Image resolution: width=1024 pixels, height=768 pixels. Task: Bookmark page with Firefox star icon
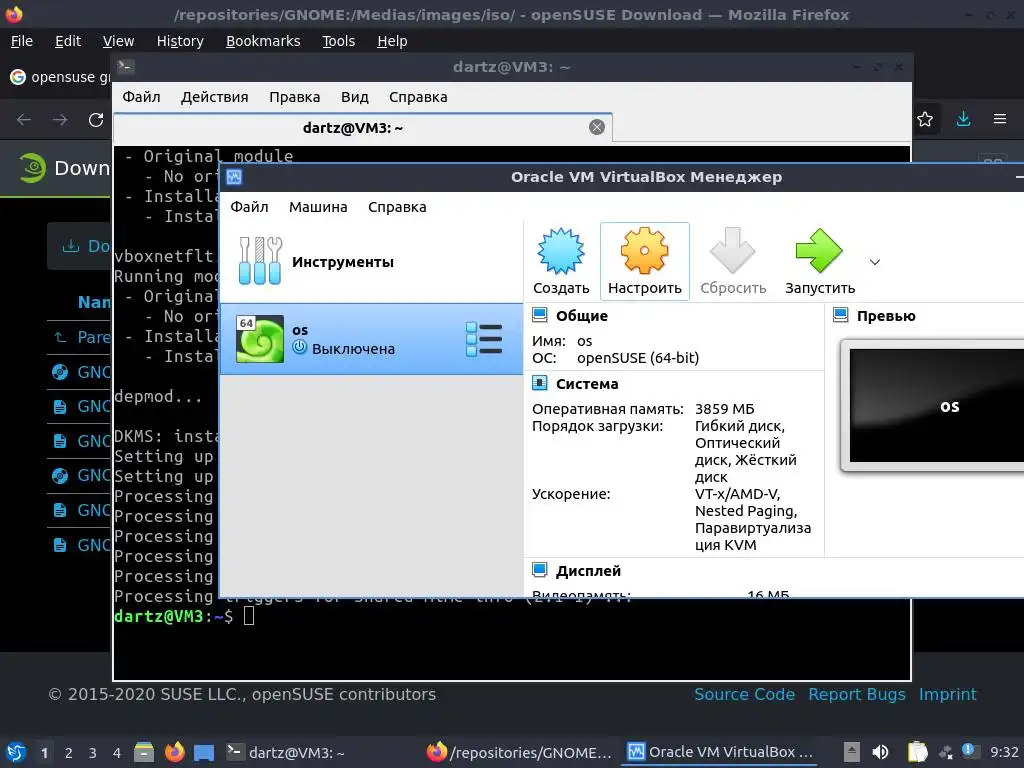[925, 120]
